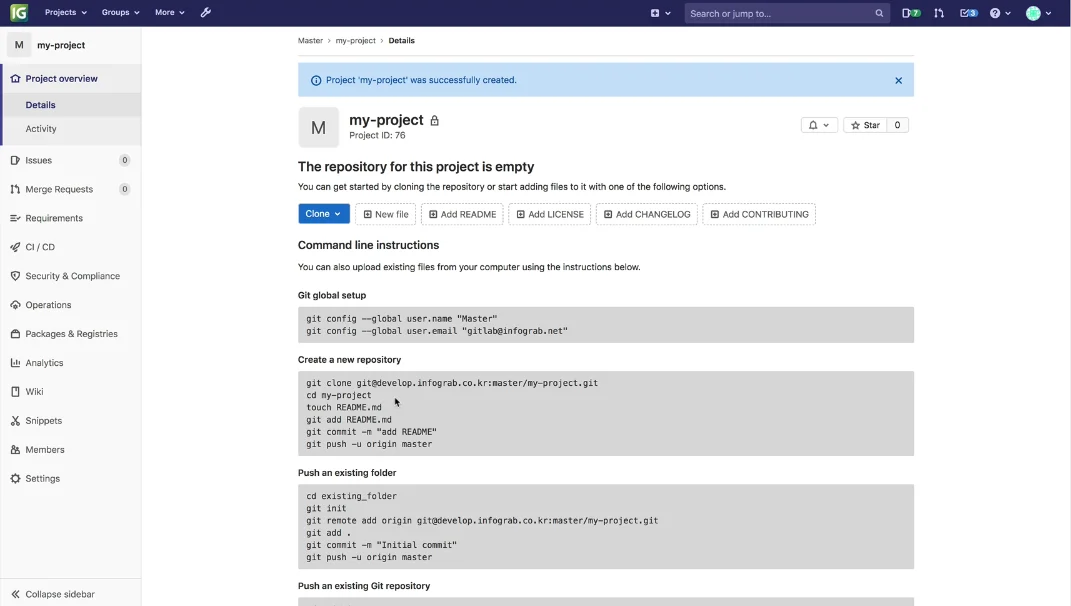Click the Add README button
Viewport: 1071px width, 606px height.
point(462,214)
